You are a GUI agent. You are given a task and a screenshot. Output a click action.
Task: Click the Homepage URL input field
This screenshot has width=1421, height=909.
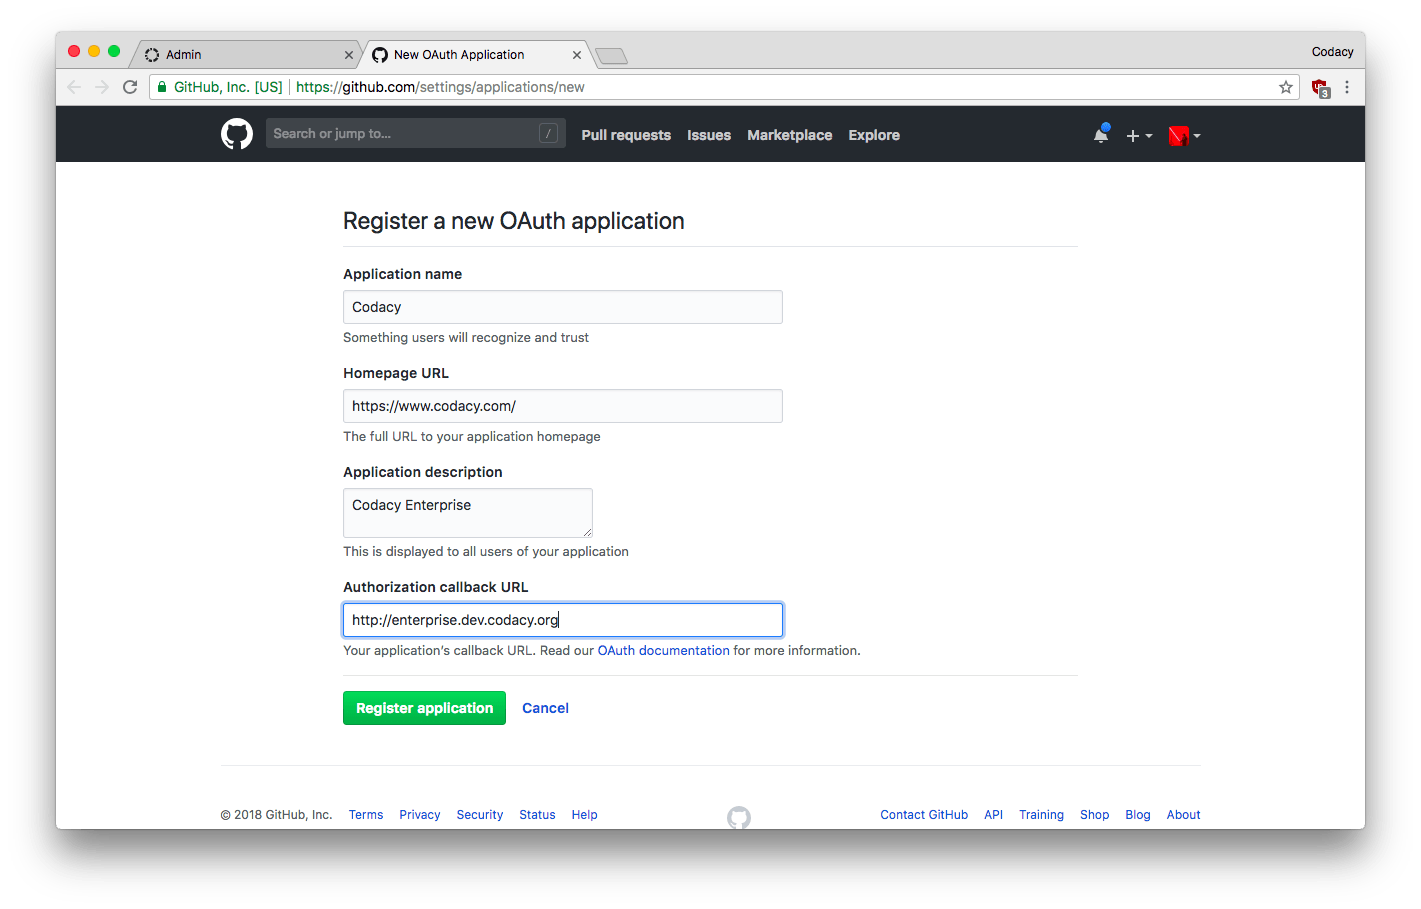pos(563,406)
